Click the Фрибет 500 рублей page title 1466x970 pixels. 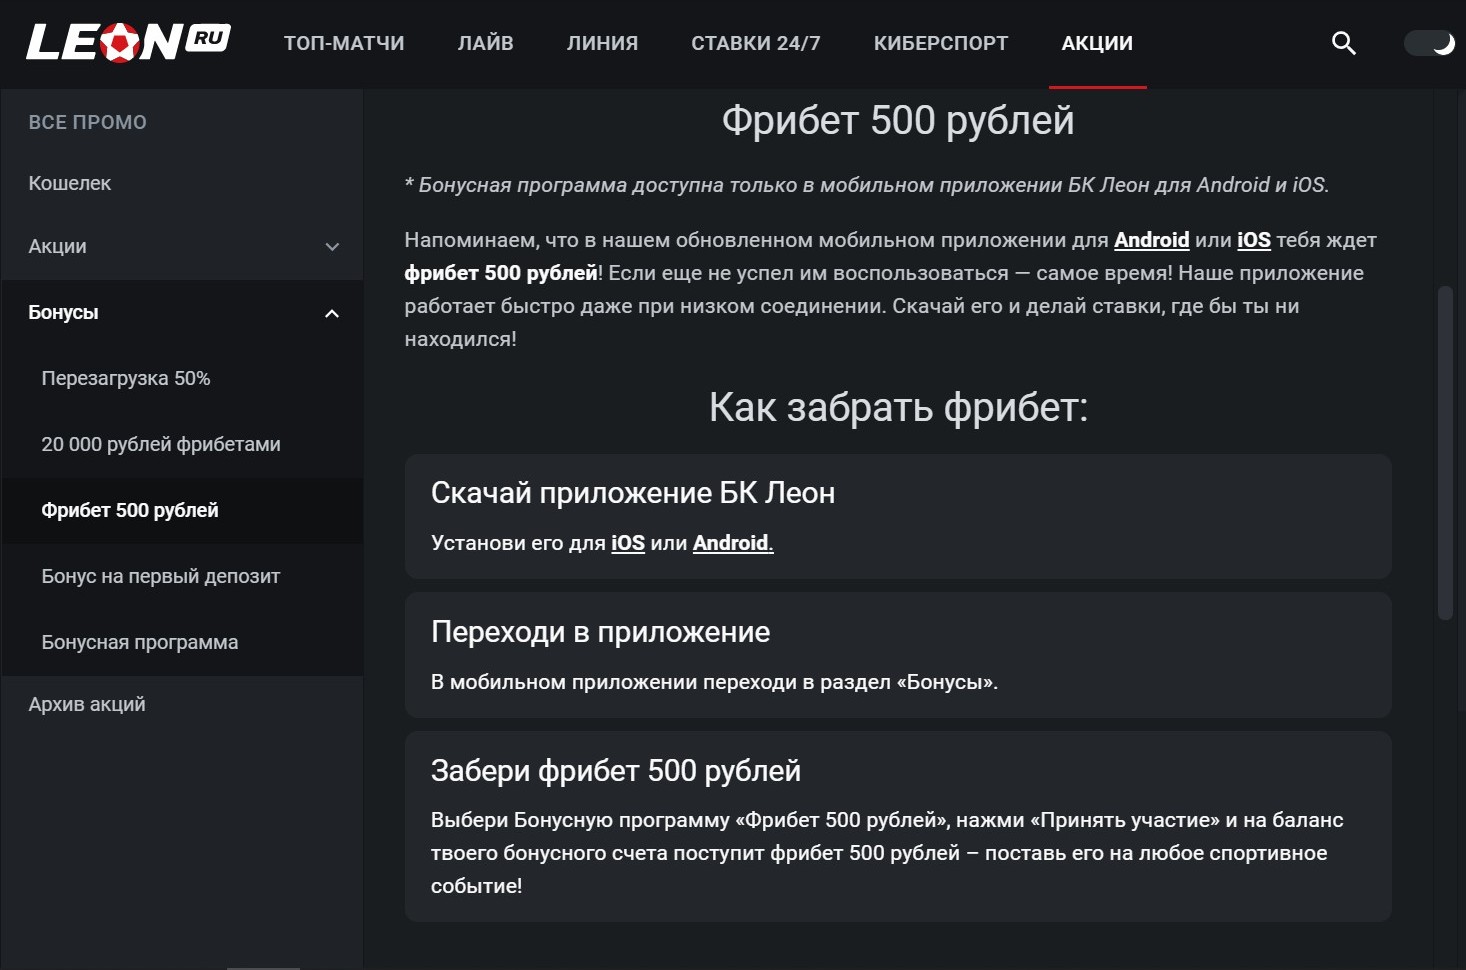tap(898, 121)
